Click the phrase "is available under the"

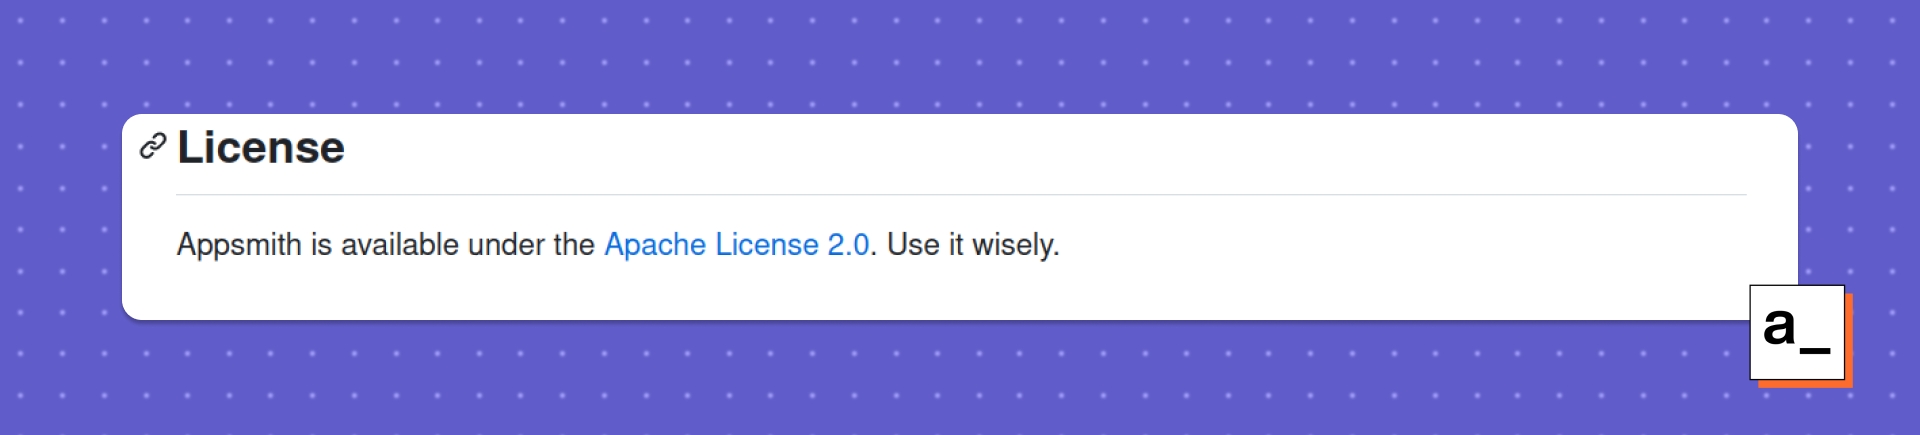tap(452, 244)
